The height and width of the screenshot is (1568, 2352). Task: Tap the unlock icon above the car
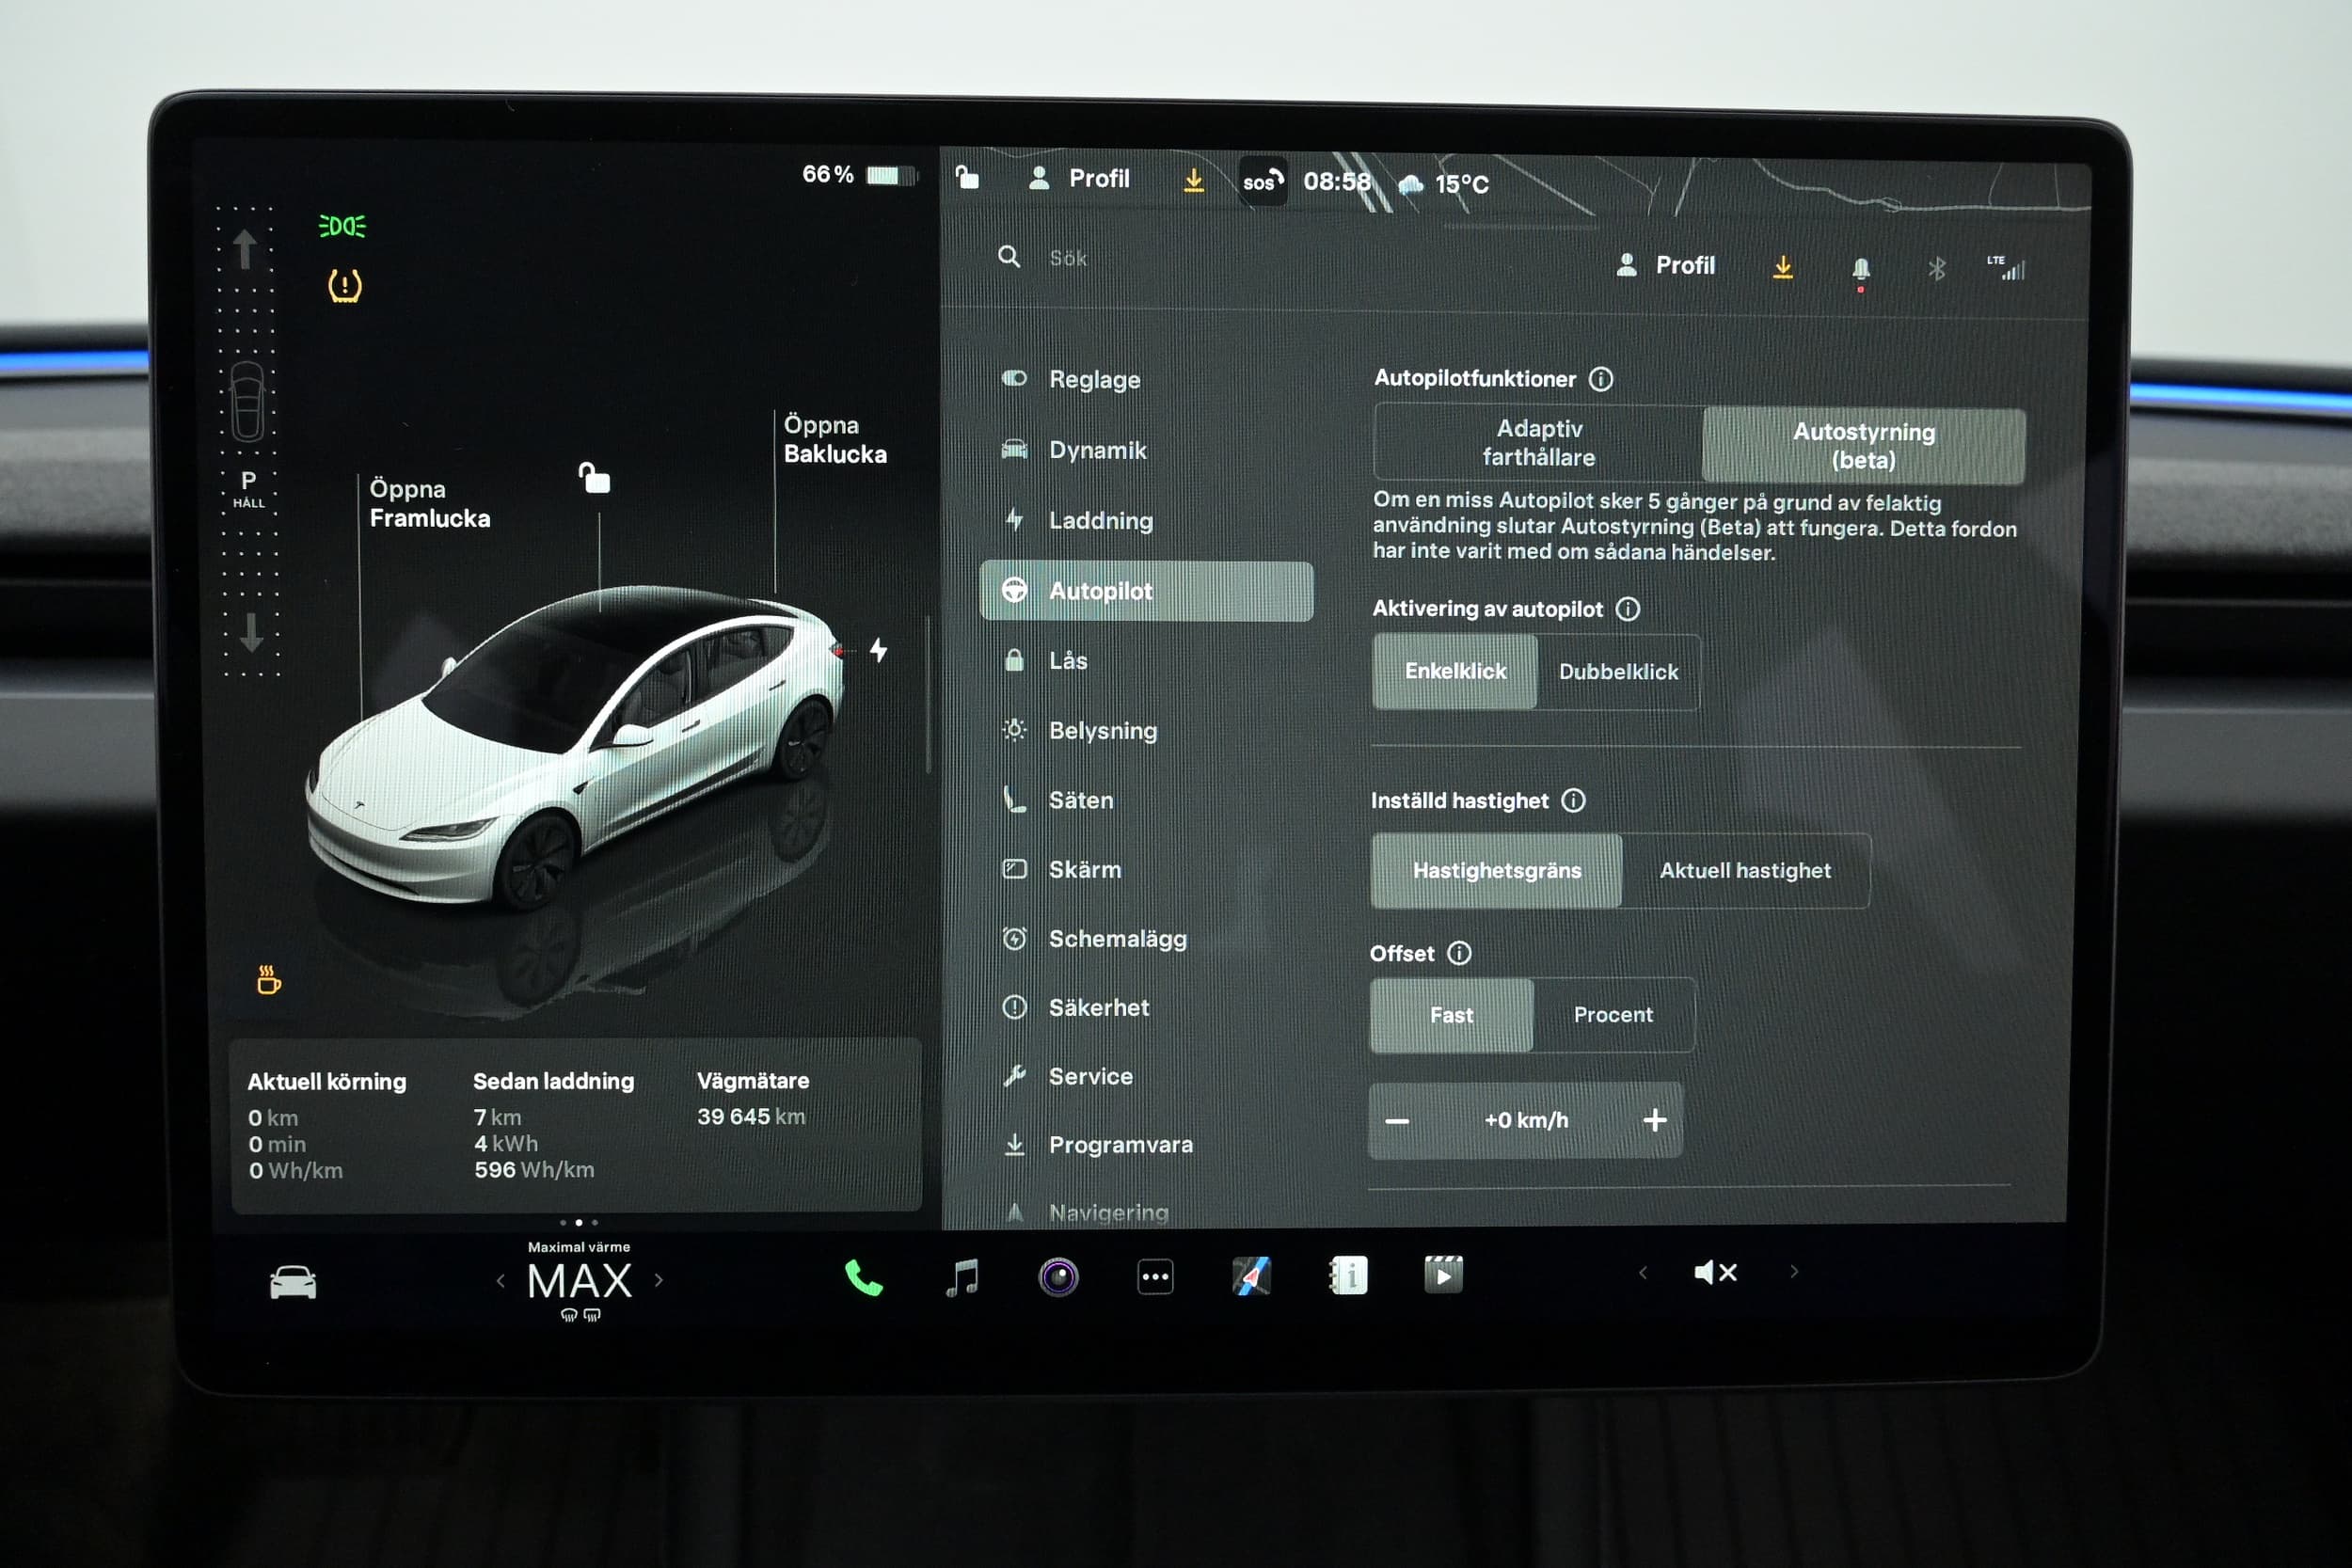(594, 478)
